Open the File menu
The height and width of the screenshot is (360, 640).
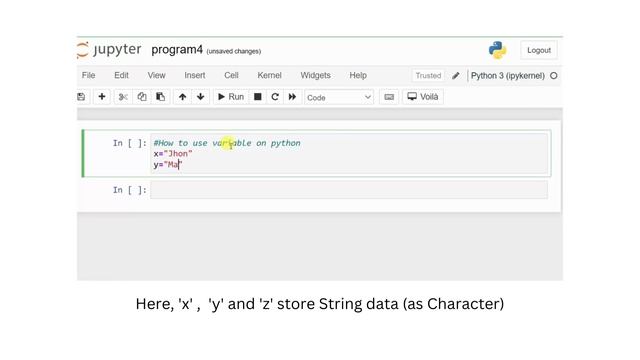coord(88,76)
